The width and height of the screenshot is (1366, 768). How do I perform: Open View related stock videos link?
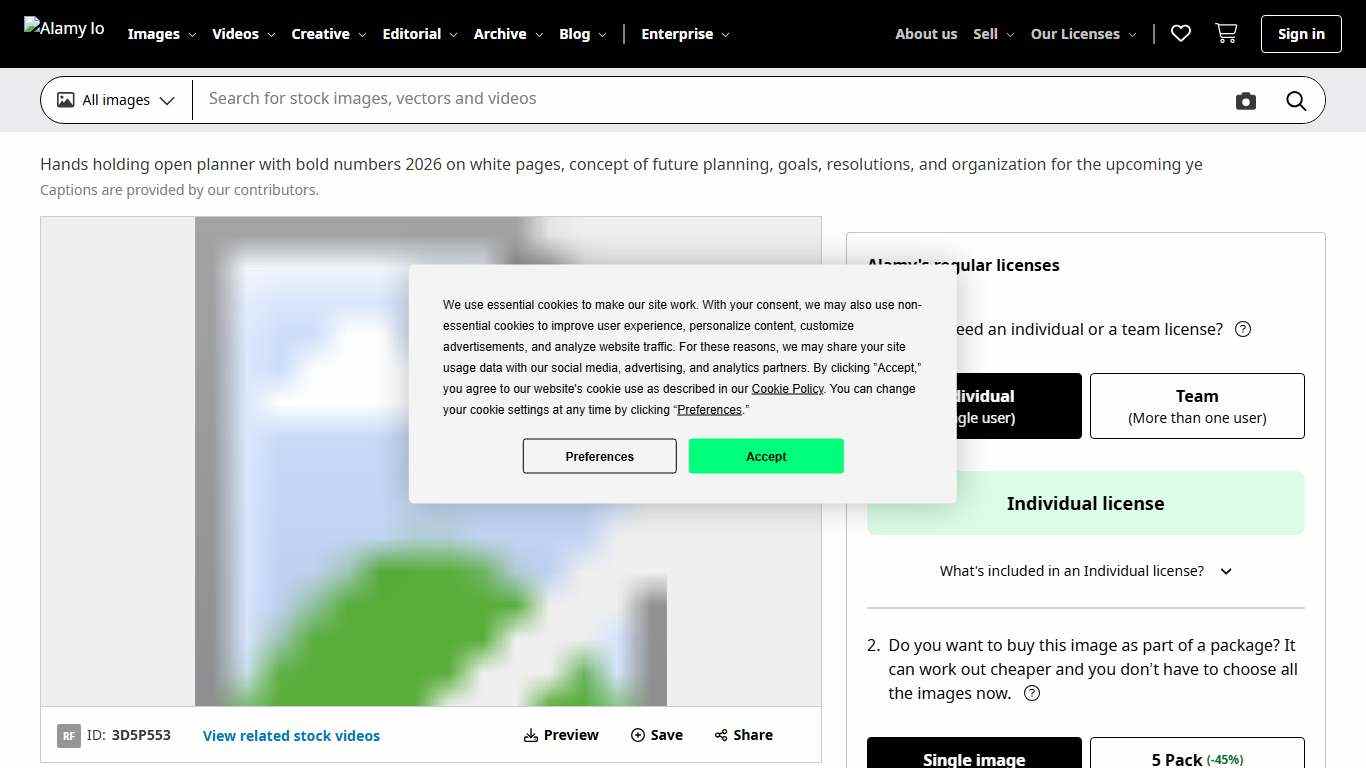291,736
